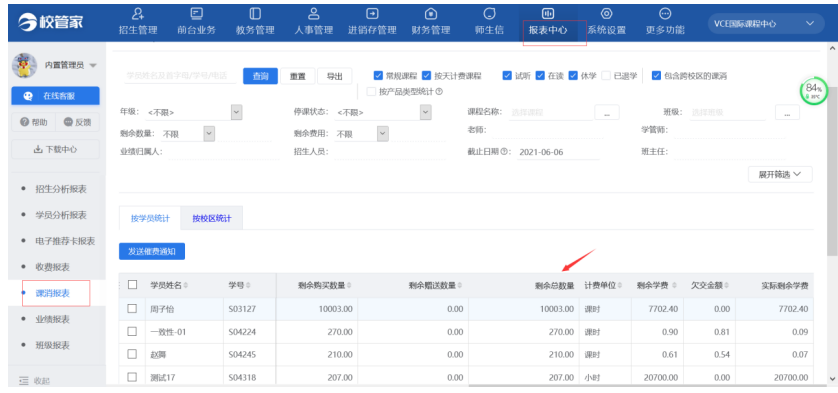The height and width of the screenshot is (393, 838).
Task: Open 招生管理 icon in top navigation
Action: pyautogui.click(x=138, y=13)
